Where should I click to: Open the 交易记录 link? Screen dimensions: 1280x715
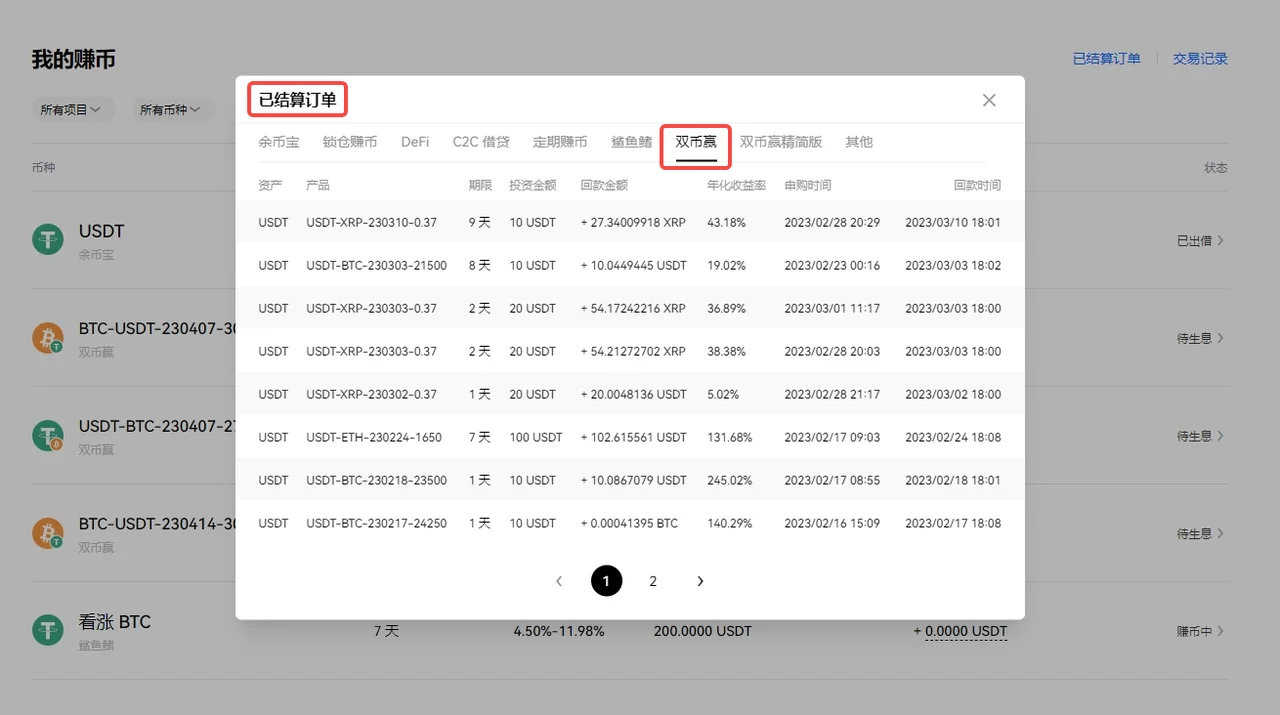[1200, 59]
